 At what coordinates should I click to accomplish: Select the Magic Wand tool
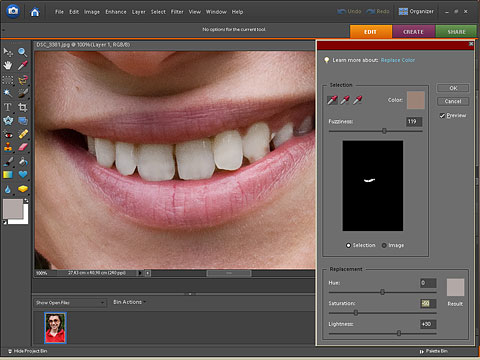coord(8,93)
